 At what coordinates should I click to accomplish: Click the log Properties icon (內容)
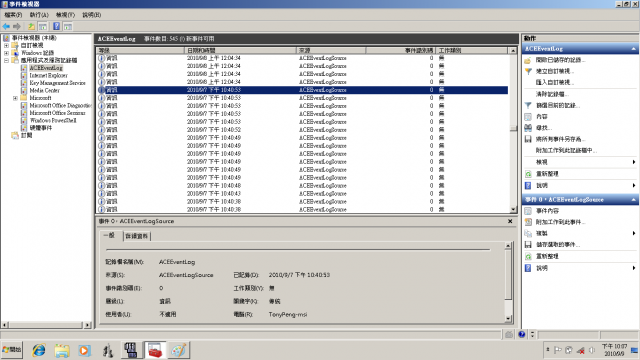pos(528,116)
